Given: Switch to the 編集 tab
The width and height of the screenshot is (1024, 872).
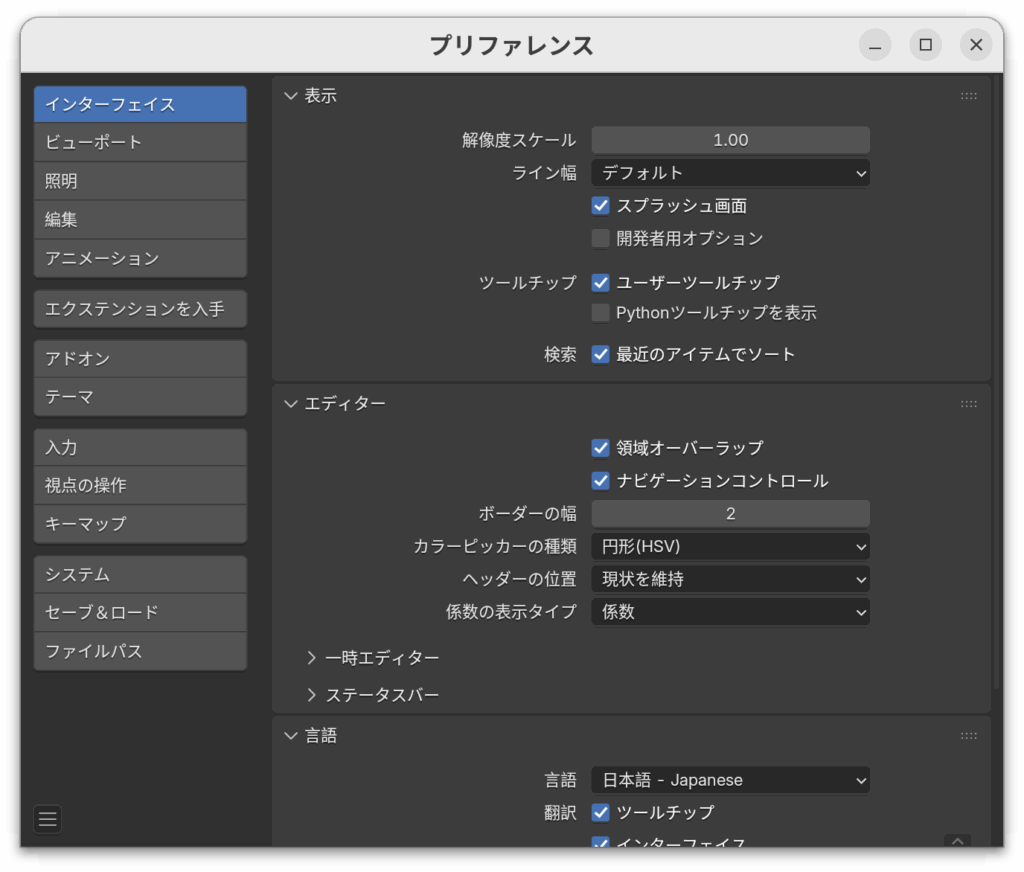Looking at the screenshot, I should point(140,219).
